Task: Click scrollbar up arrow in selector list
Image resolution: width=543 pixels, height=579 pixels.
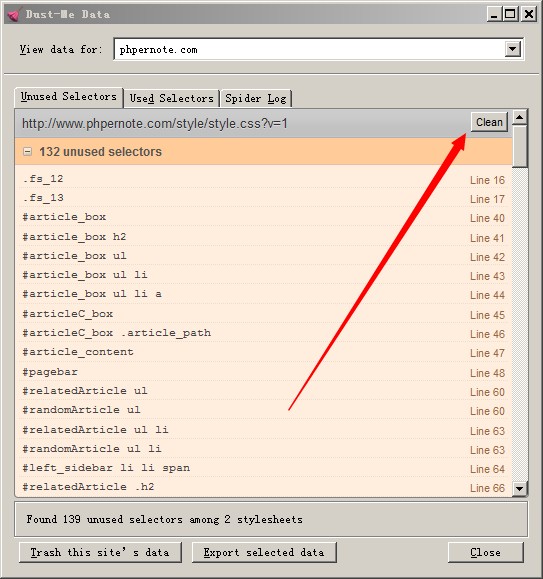Action: (520, 117)
